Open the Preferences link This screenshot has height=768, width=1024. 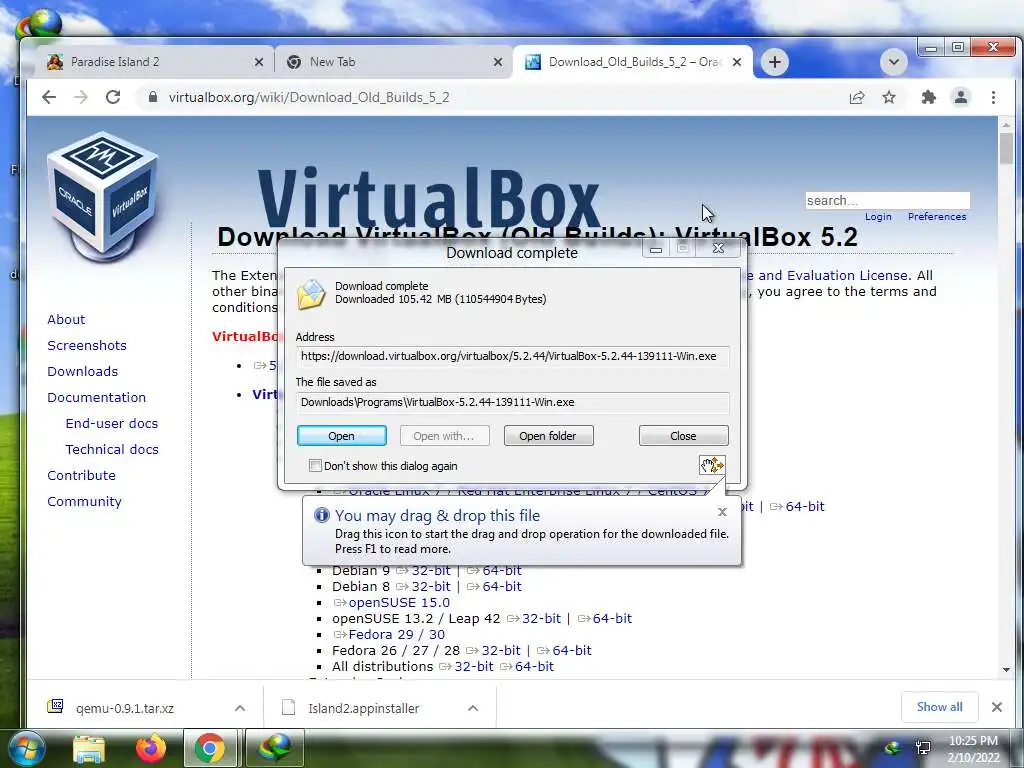[x=936, y=217]
